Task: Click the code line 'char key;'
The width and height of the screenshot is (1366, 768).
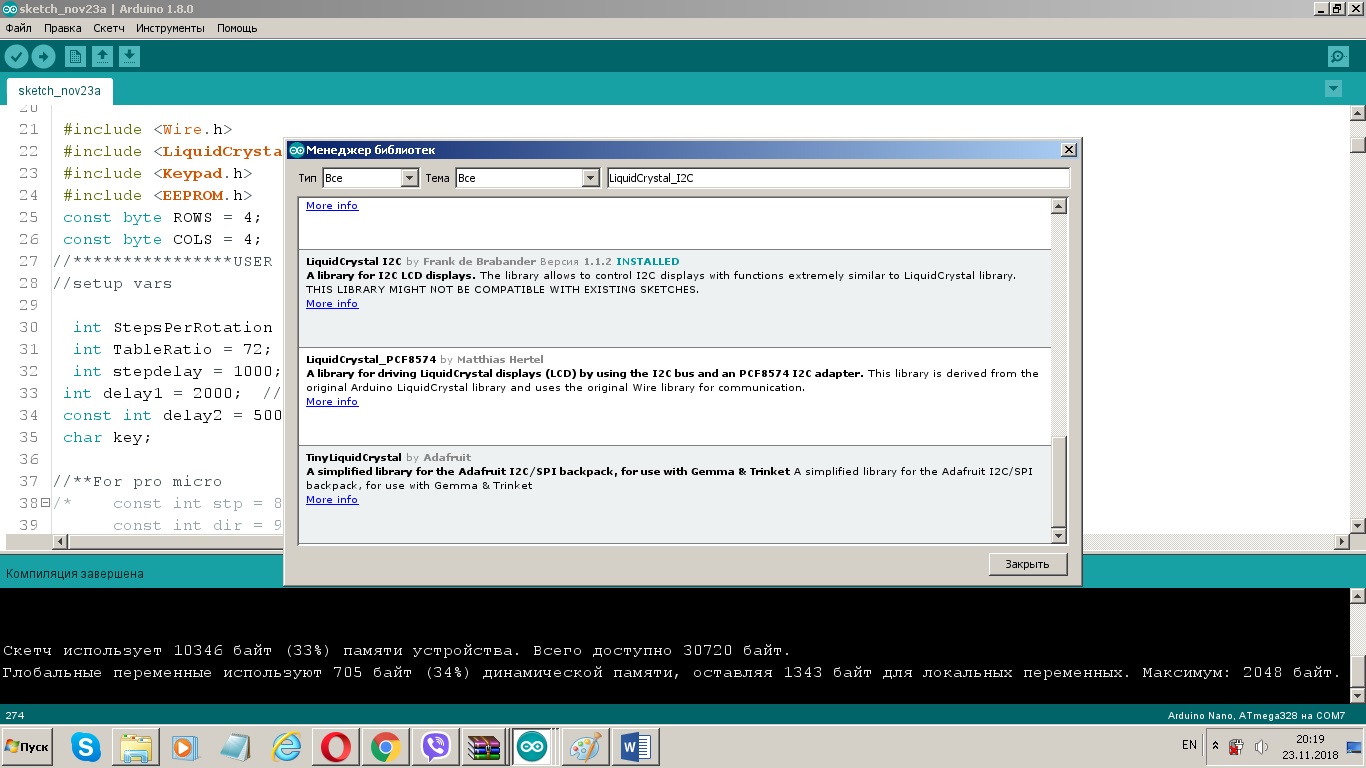Action: click(x=107, y=437)
